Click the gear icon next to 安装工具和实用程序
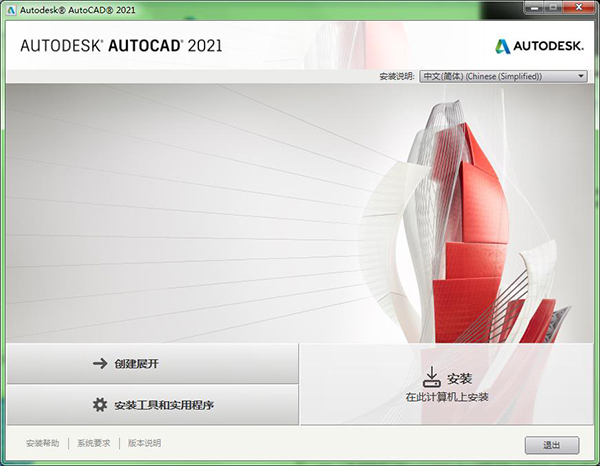The height and width of the screenshot is (466, 600). pyautogui.click(x=100, y=405)
